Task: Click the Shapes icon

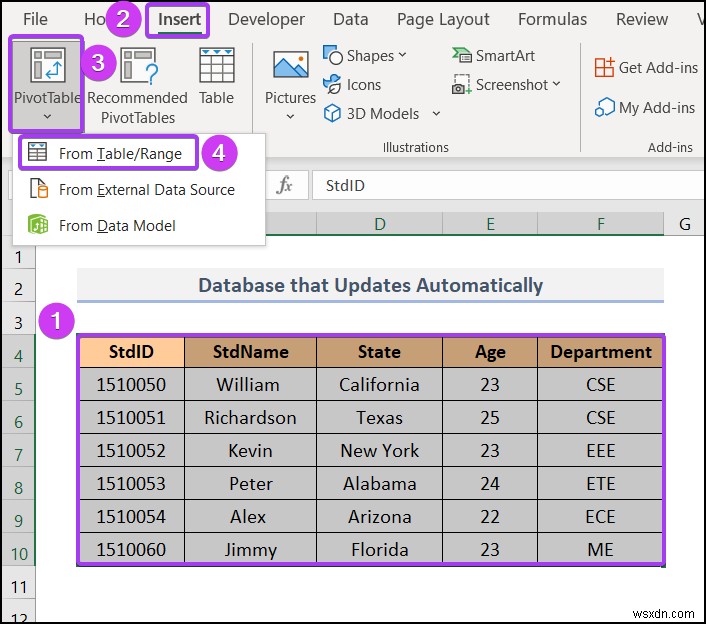Action: coord(333,55)
